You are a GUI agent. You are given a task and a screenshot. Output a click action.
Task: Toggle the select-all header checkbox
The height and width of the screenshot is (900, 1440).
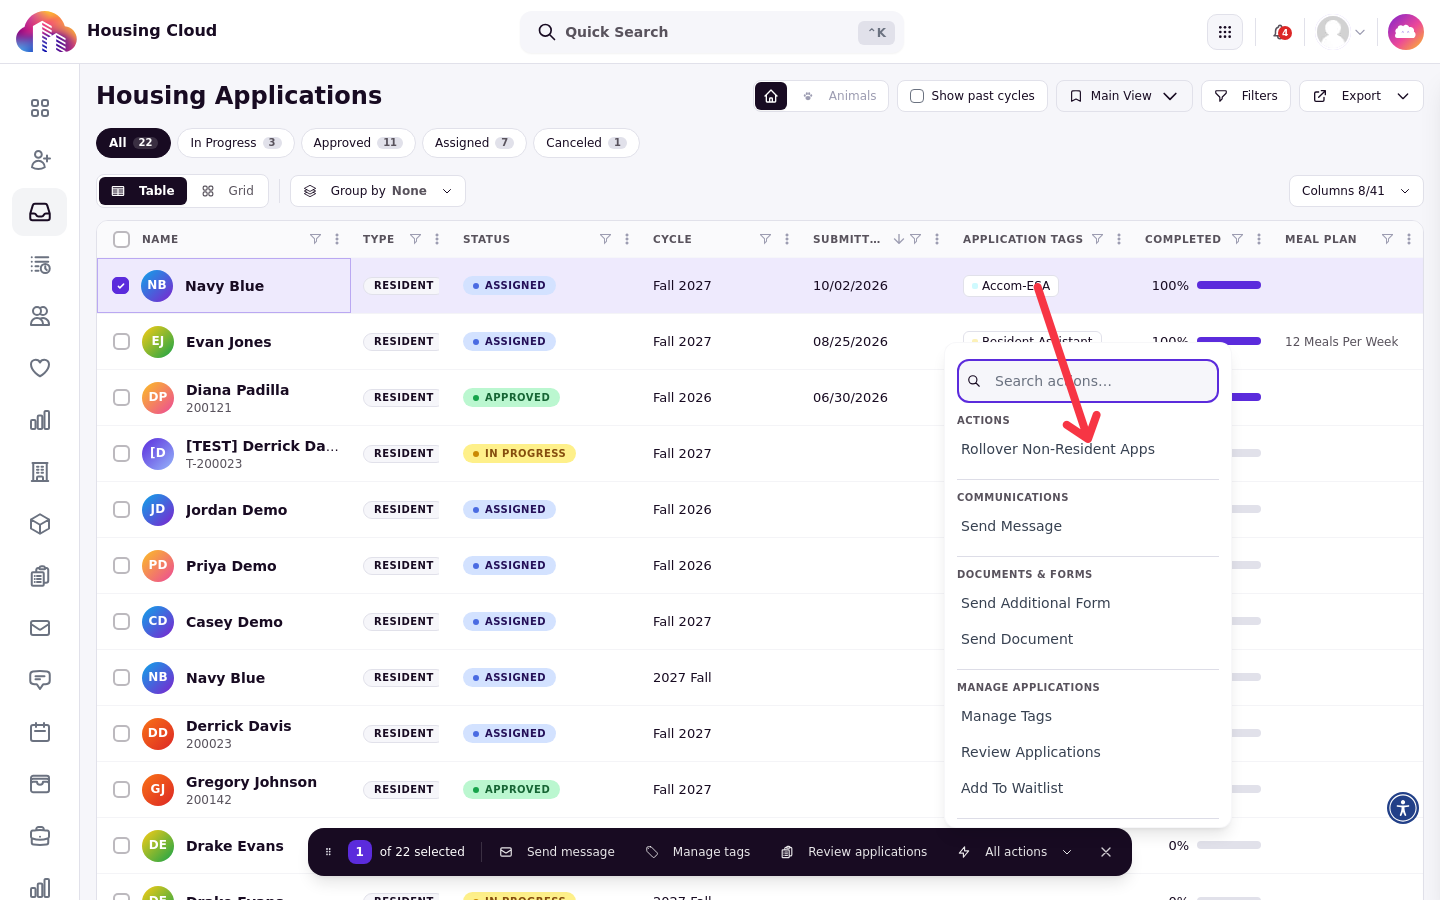point(122,239)
